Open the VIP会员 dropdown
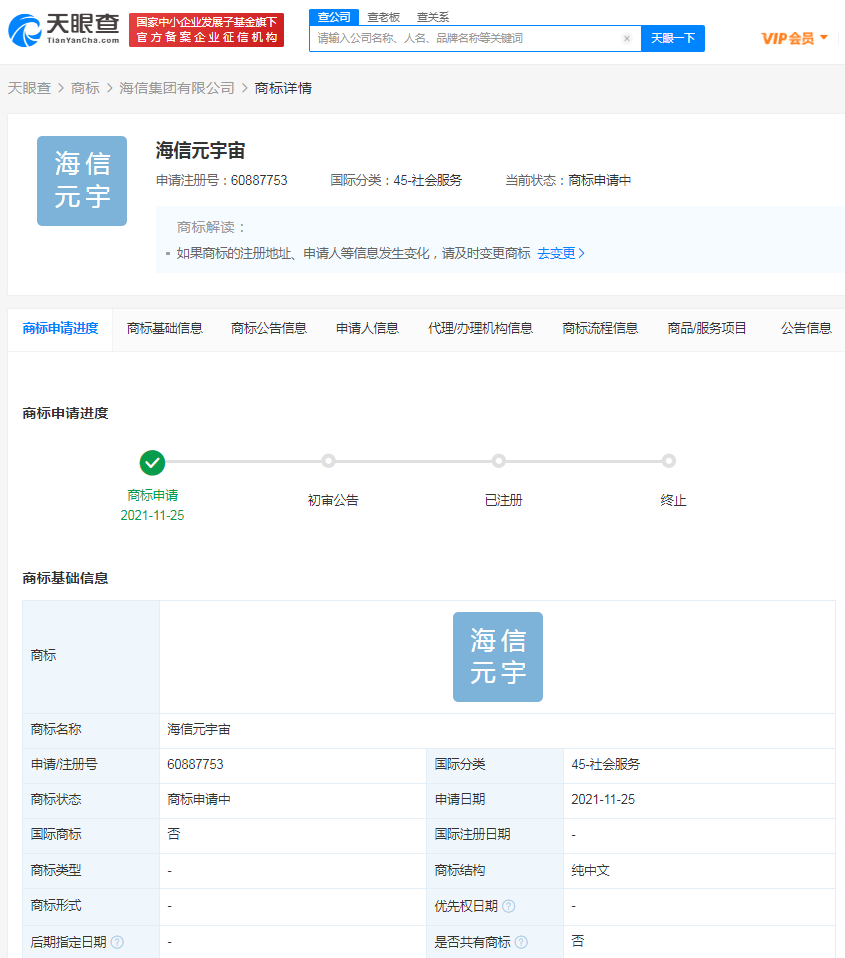 [797, 37]
